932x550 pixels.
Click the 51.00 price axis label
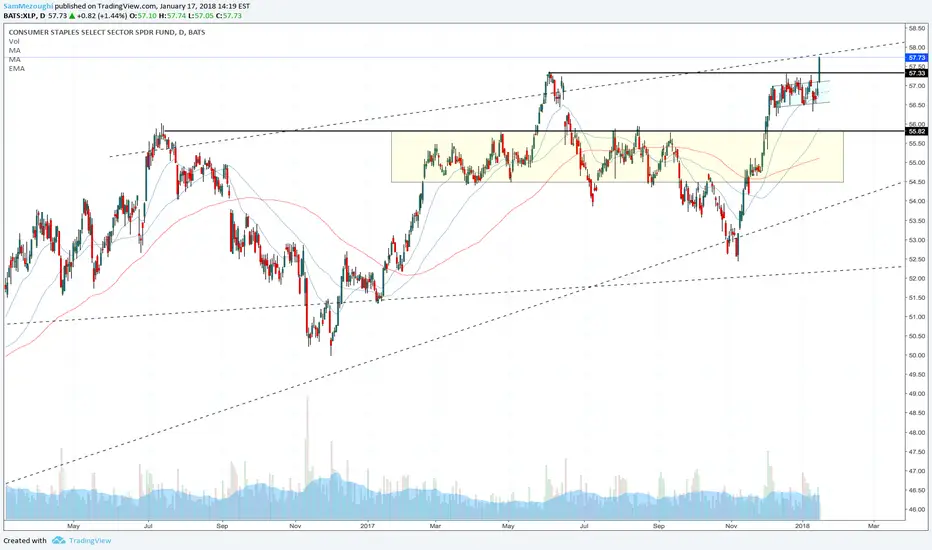point(917,317)
